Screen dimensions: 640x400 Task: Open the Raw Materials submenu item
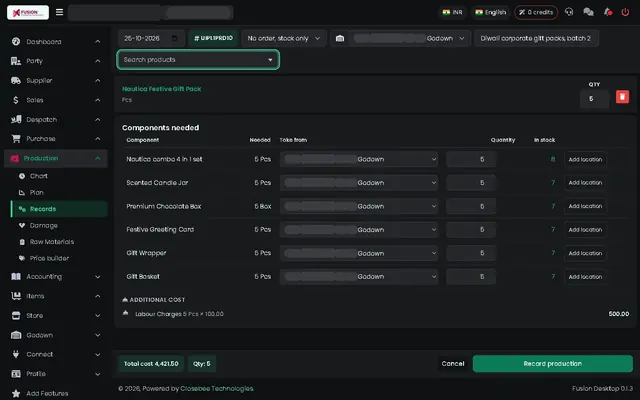(52, 242)
